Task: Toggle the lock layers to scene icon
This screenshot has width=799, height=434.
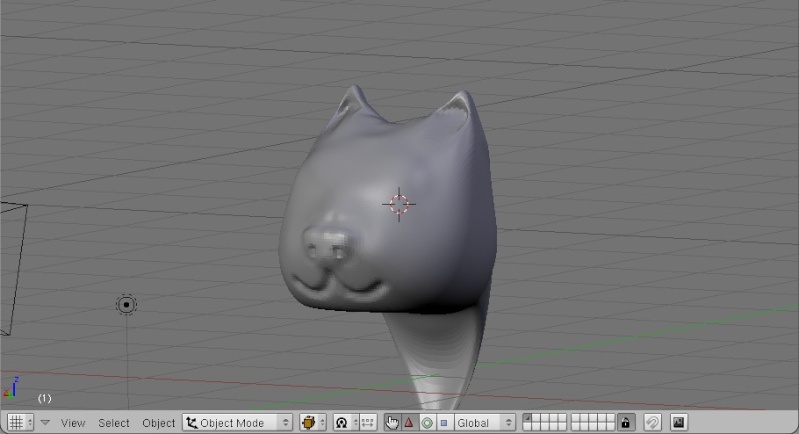Action: (x=625, y=422)
